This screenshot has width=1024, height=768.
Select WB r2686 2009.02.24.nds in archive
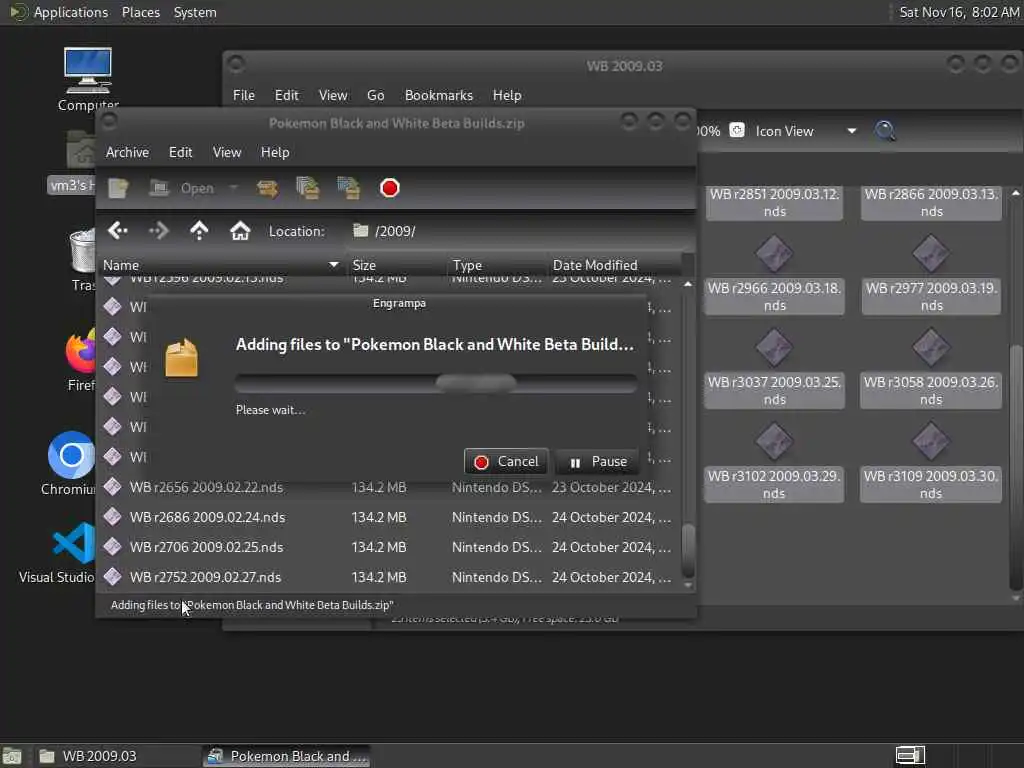(x=389, y=517)
